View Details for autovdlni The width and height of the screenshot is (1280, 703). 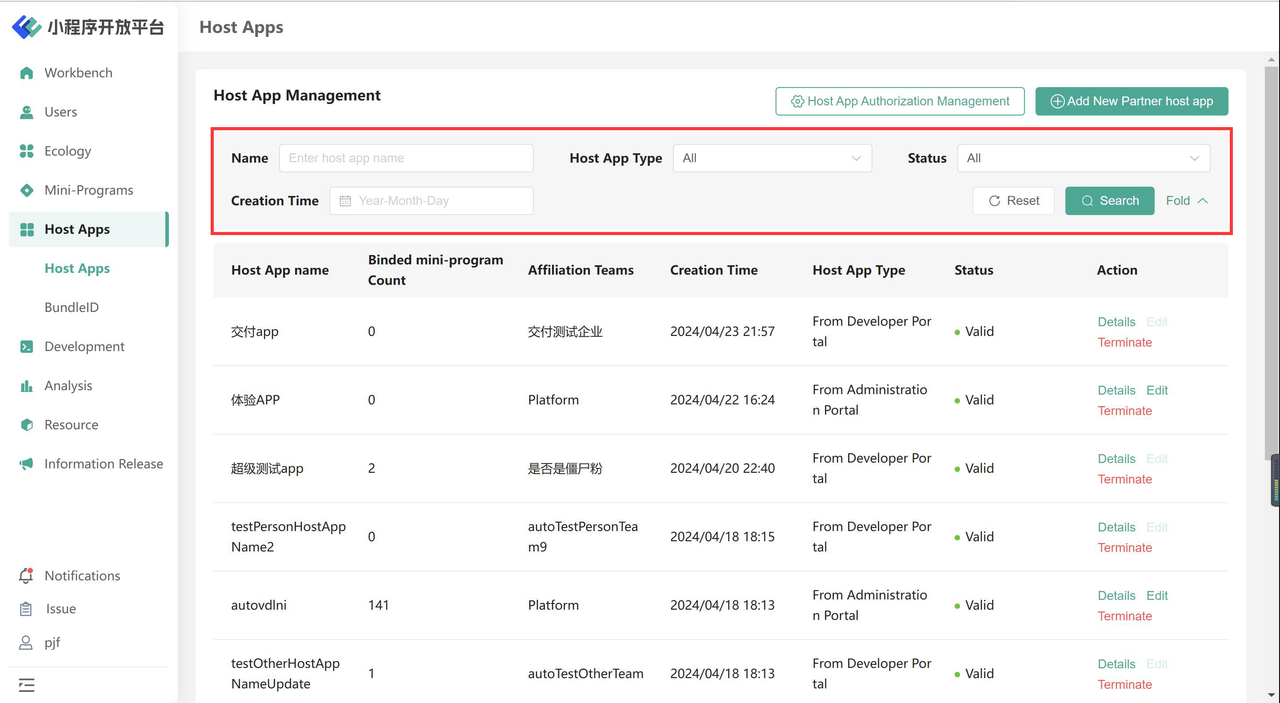1116,596
